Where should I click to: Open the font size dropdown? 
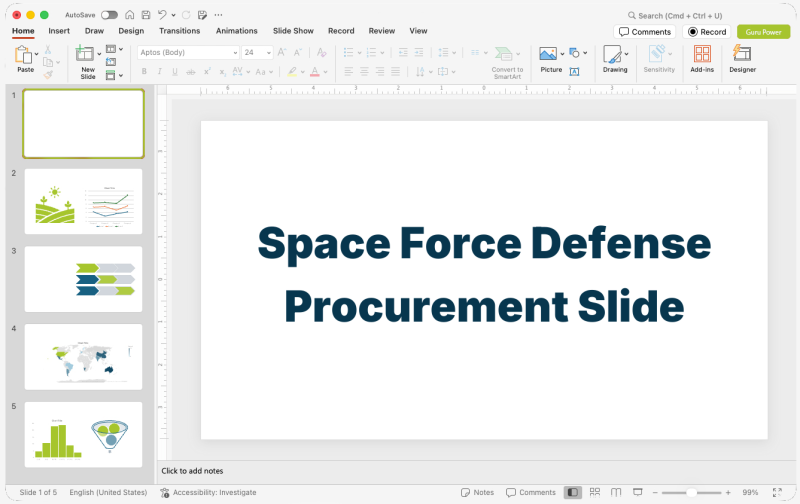268,53
